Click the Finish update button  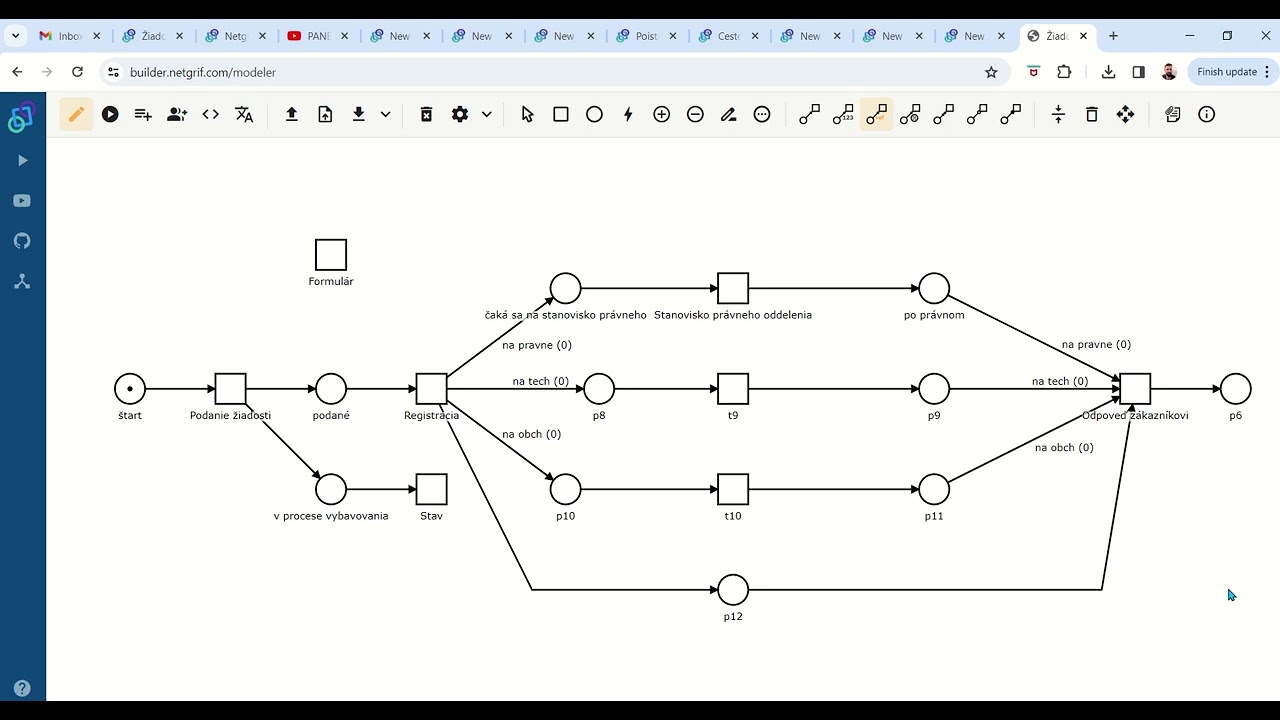1233,72
